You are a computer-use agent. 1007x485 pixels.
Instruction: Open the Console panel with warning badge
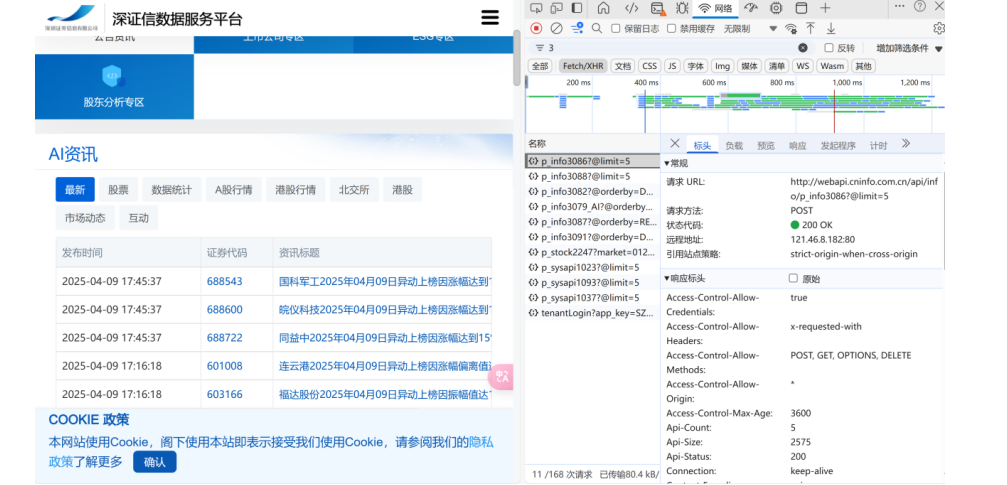click(x=658, y=8)
